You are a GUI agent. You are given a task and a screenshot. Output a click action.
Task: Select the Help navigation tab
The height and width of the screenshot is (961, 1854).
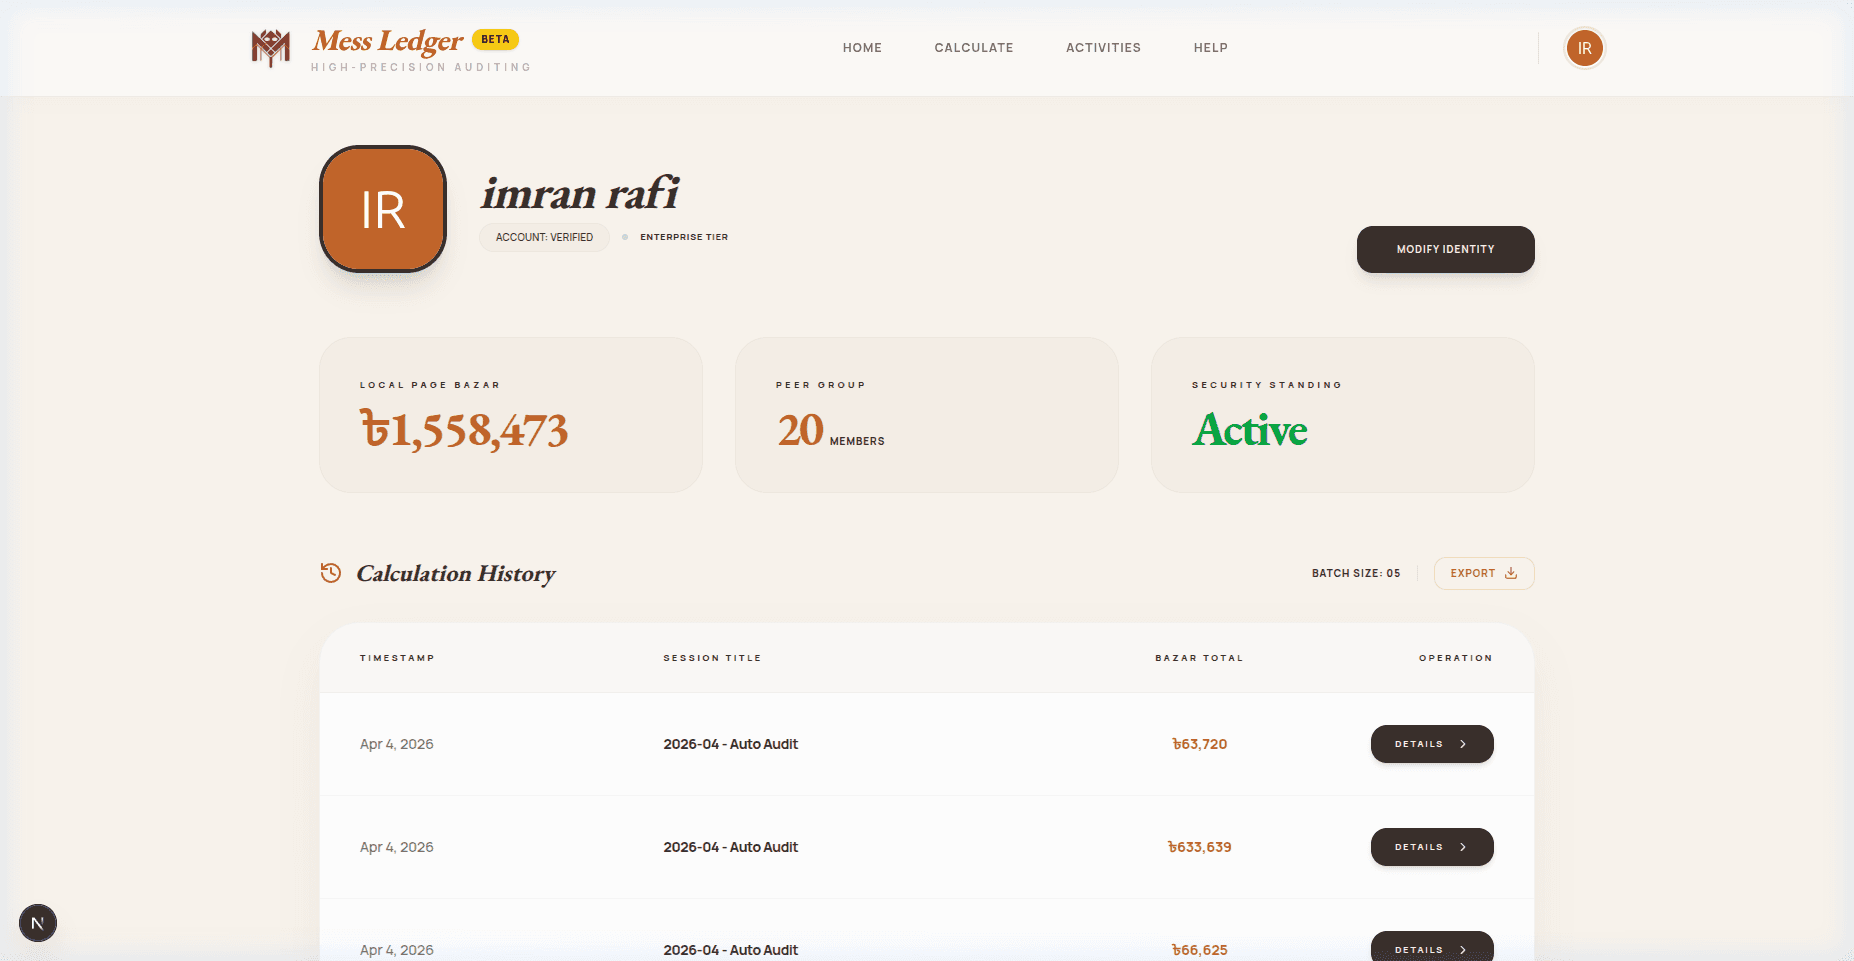click(x=1210, y=47)
